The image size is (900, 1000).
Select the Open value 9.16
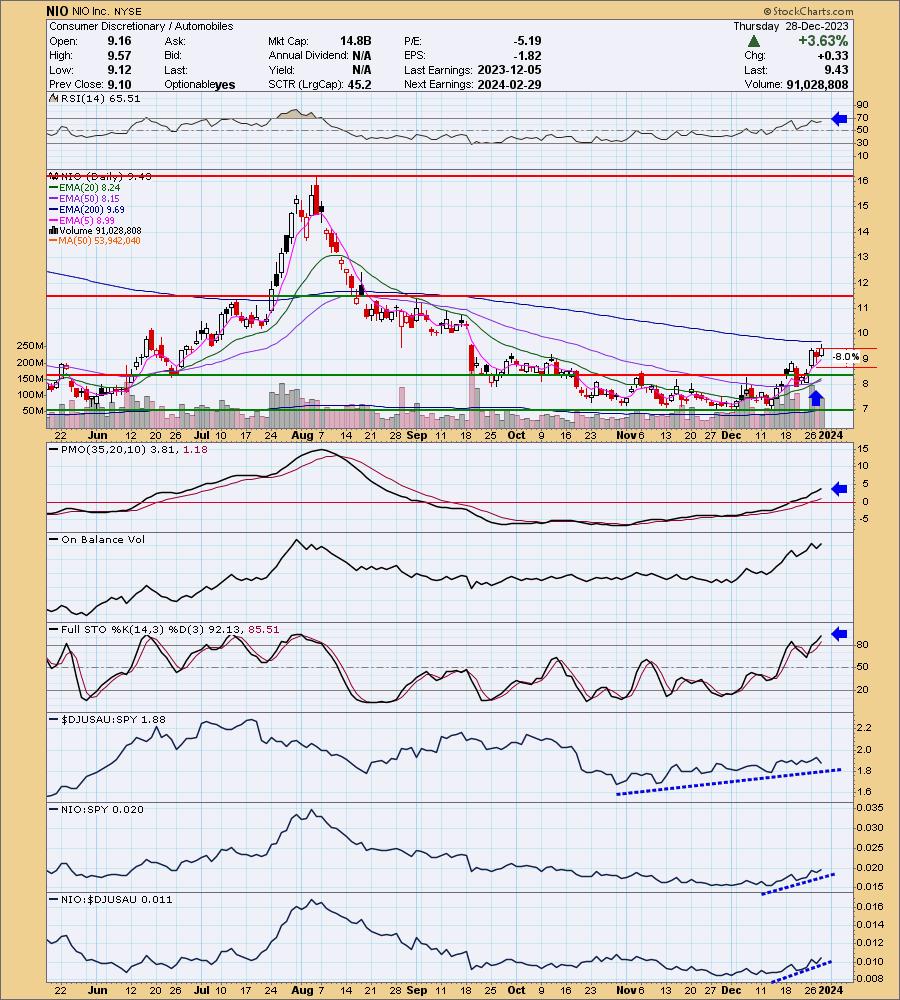point(119,41)
